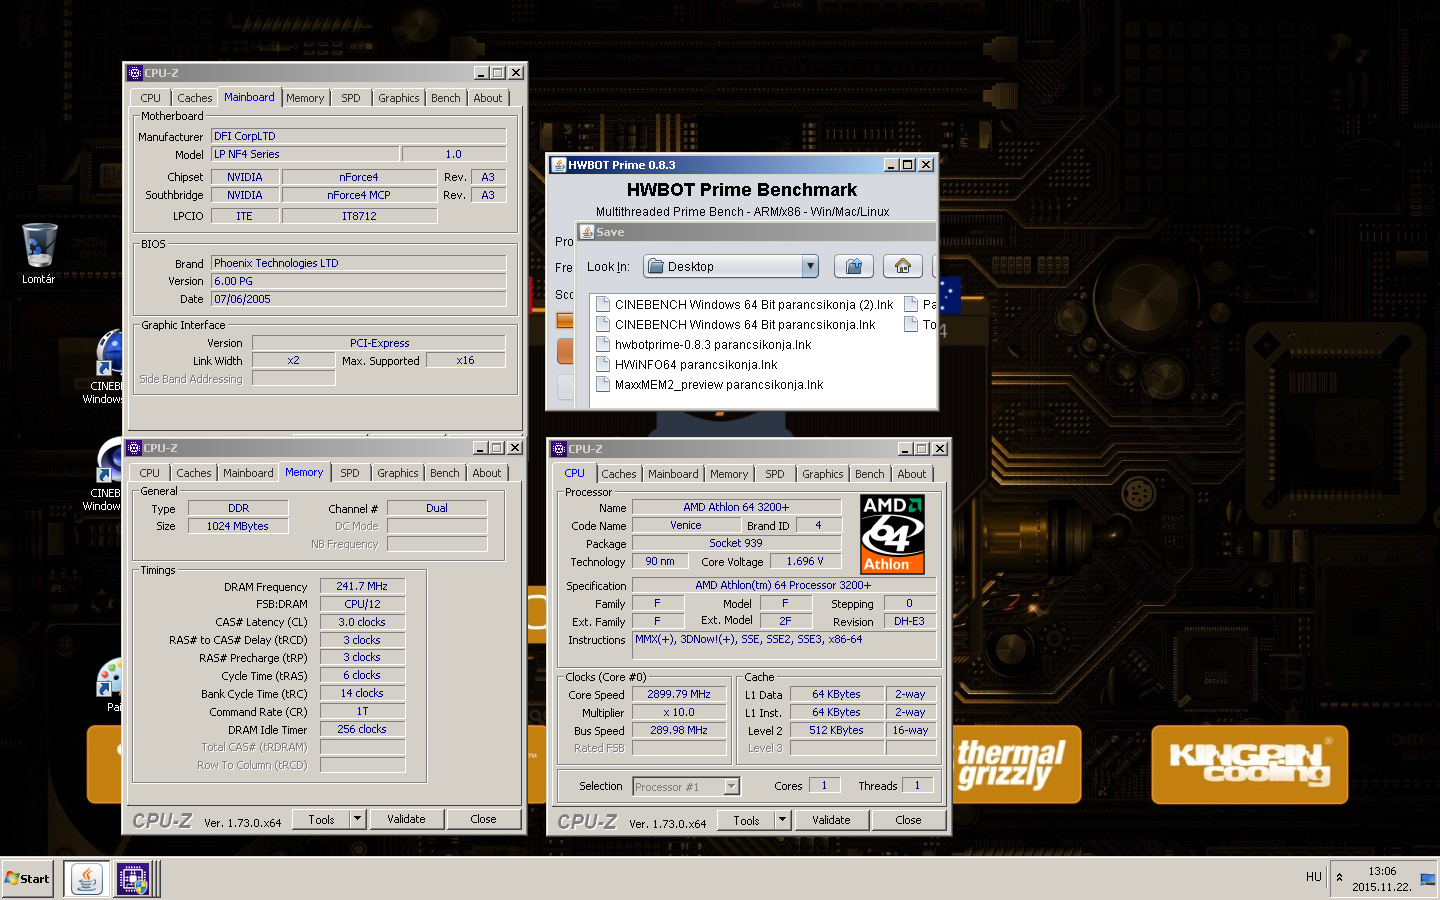Click southbridge value nForce4 MCP
The image size is (1440, 900).
[x=359, y=195]
